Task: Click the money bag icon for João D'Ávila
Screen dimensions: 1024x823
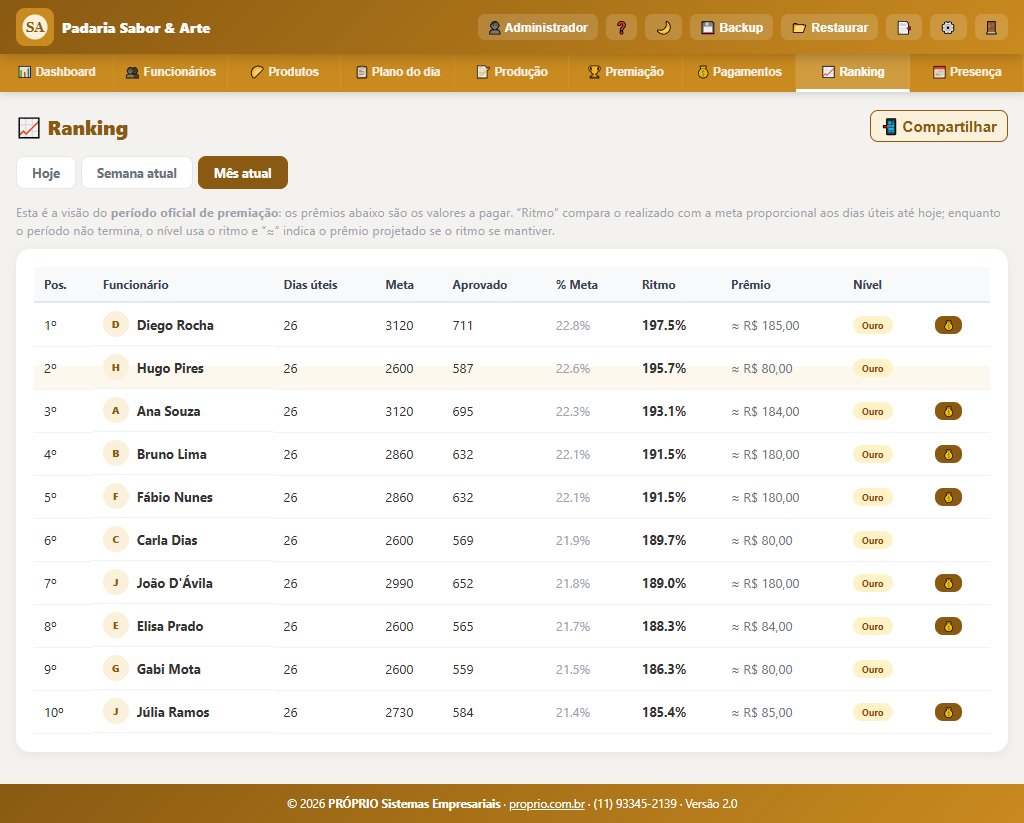Action: point(948,583)
